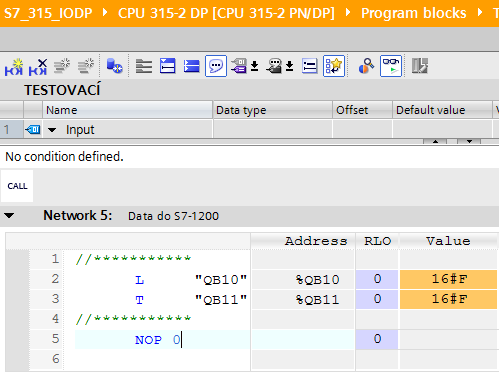Click the absolute/symbolic operands tag icon
The image size is (499, 375).
click(239, 66)
